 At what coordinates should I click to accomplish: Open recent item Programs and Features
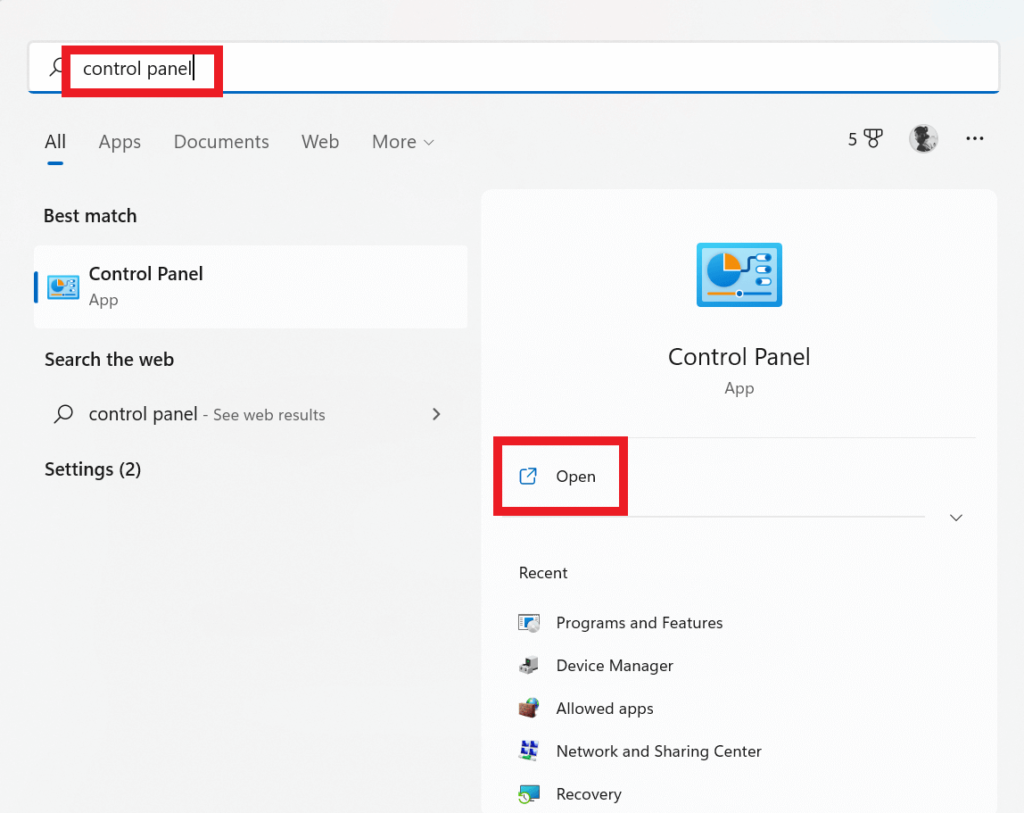639,623
